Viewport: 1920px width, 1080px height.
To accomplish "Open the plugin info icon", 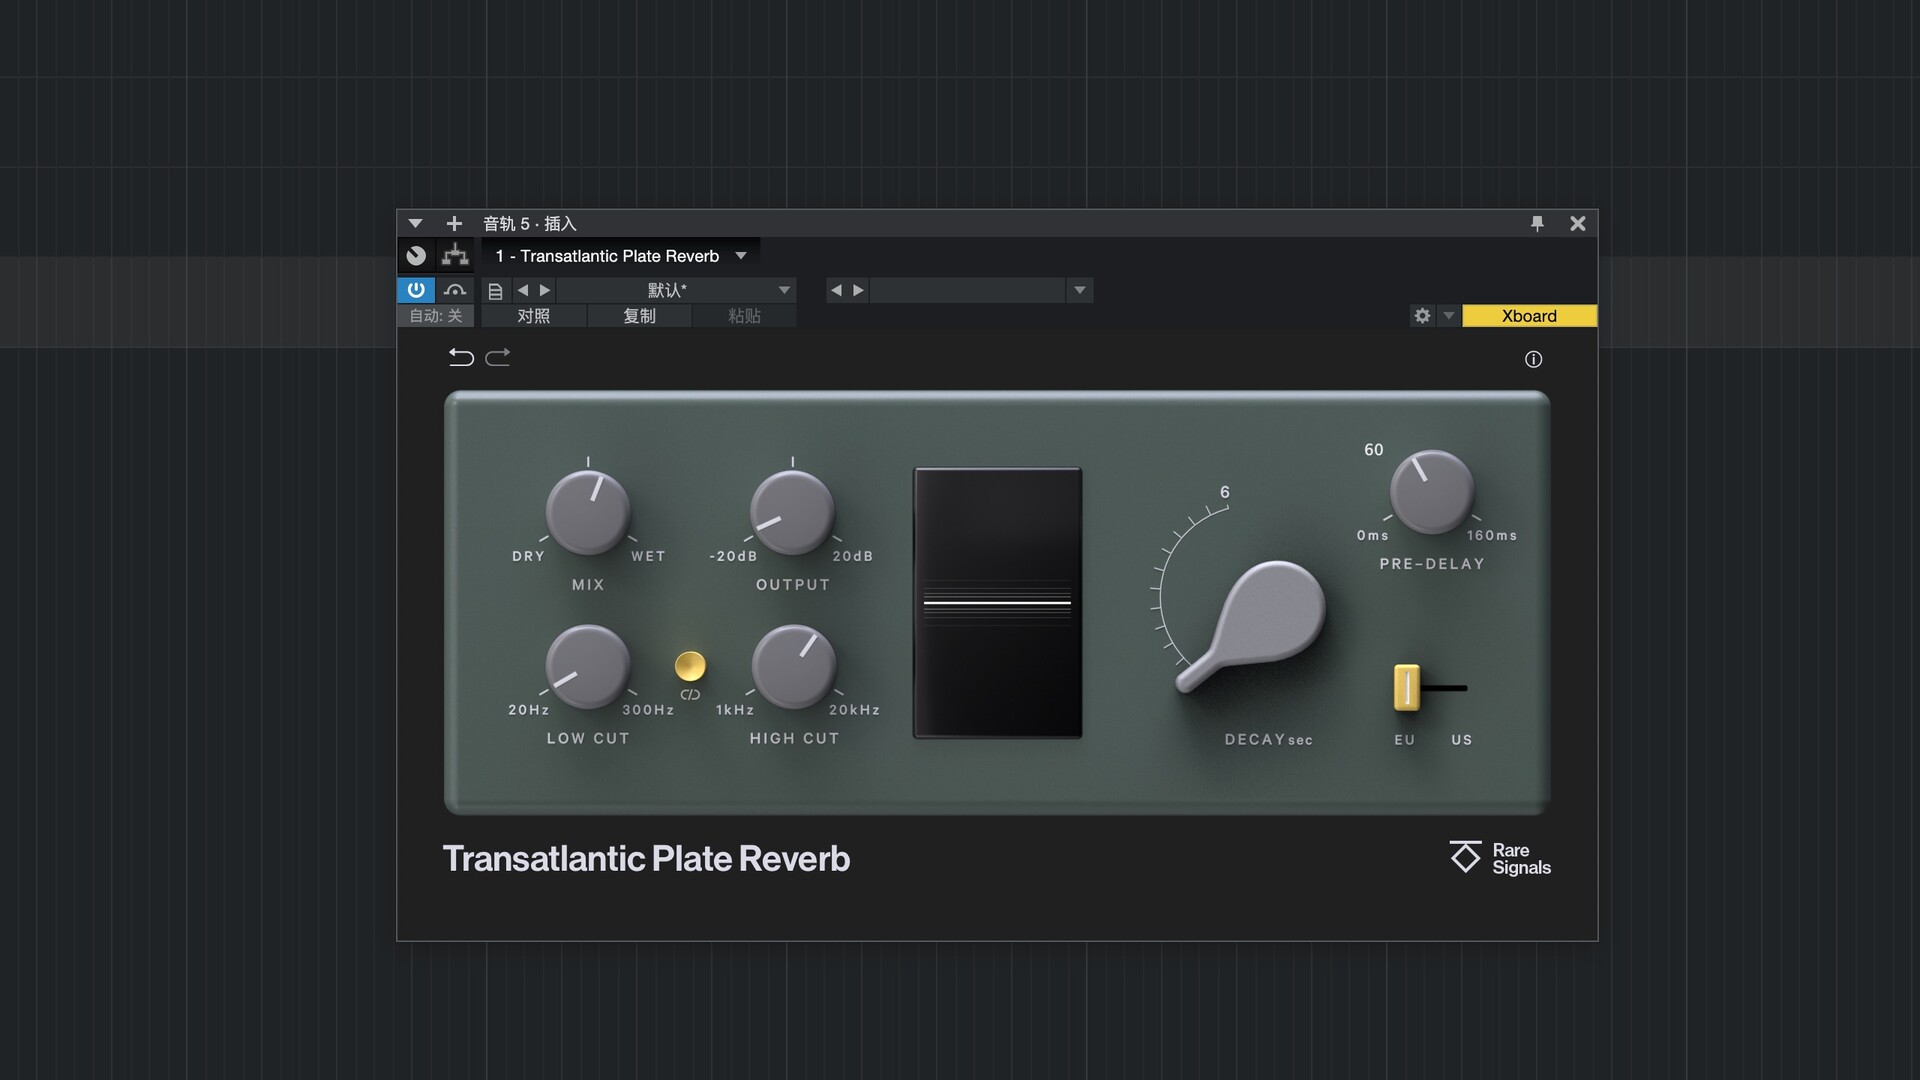I will [x=1533, y=359].
